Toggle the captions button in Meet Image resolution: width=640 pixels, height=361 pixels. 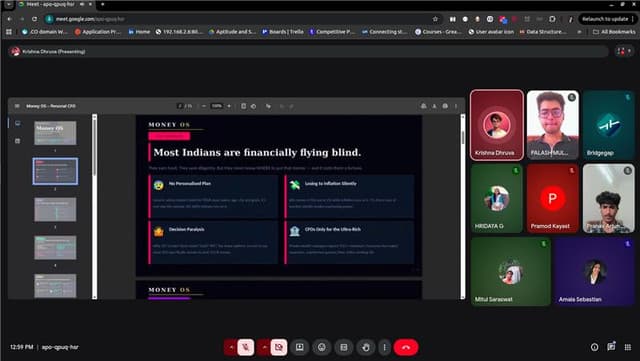click(344, 347)
